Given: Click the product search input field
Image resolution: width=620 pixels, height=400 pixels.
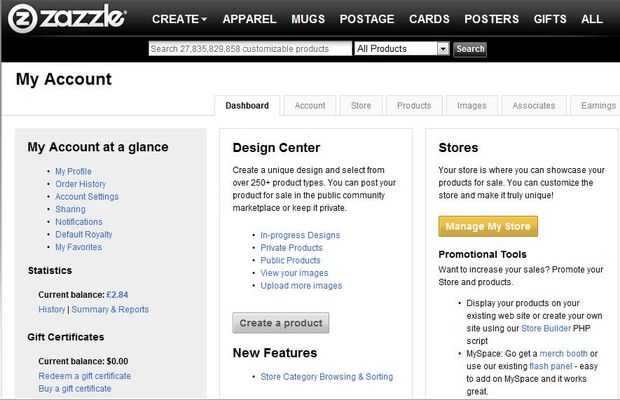Looking at the screenshot, I should pyautogui.click(x=250, y=48).
